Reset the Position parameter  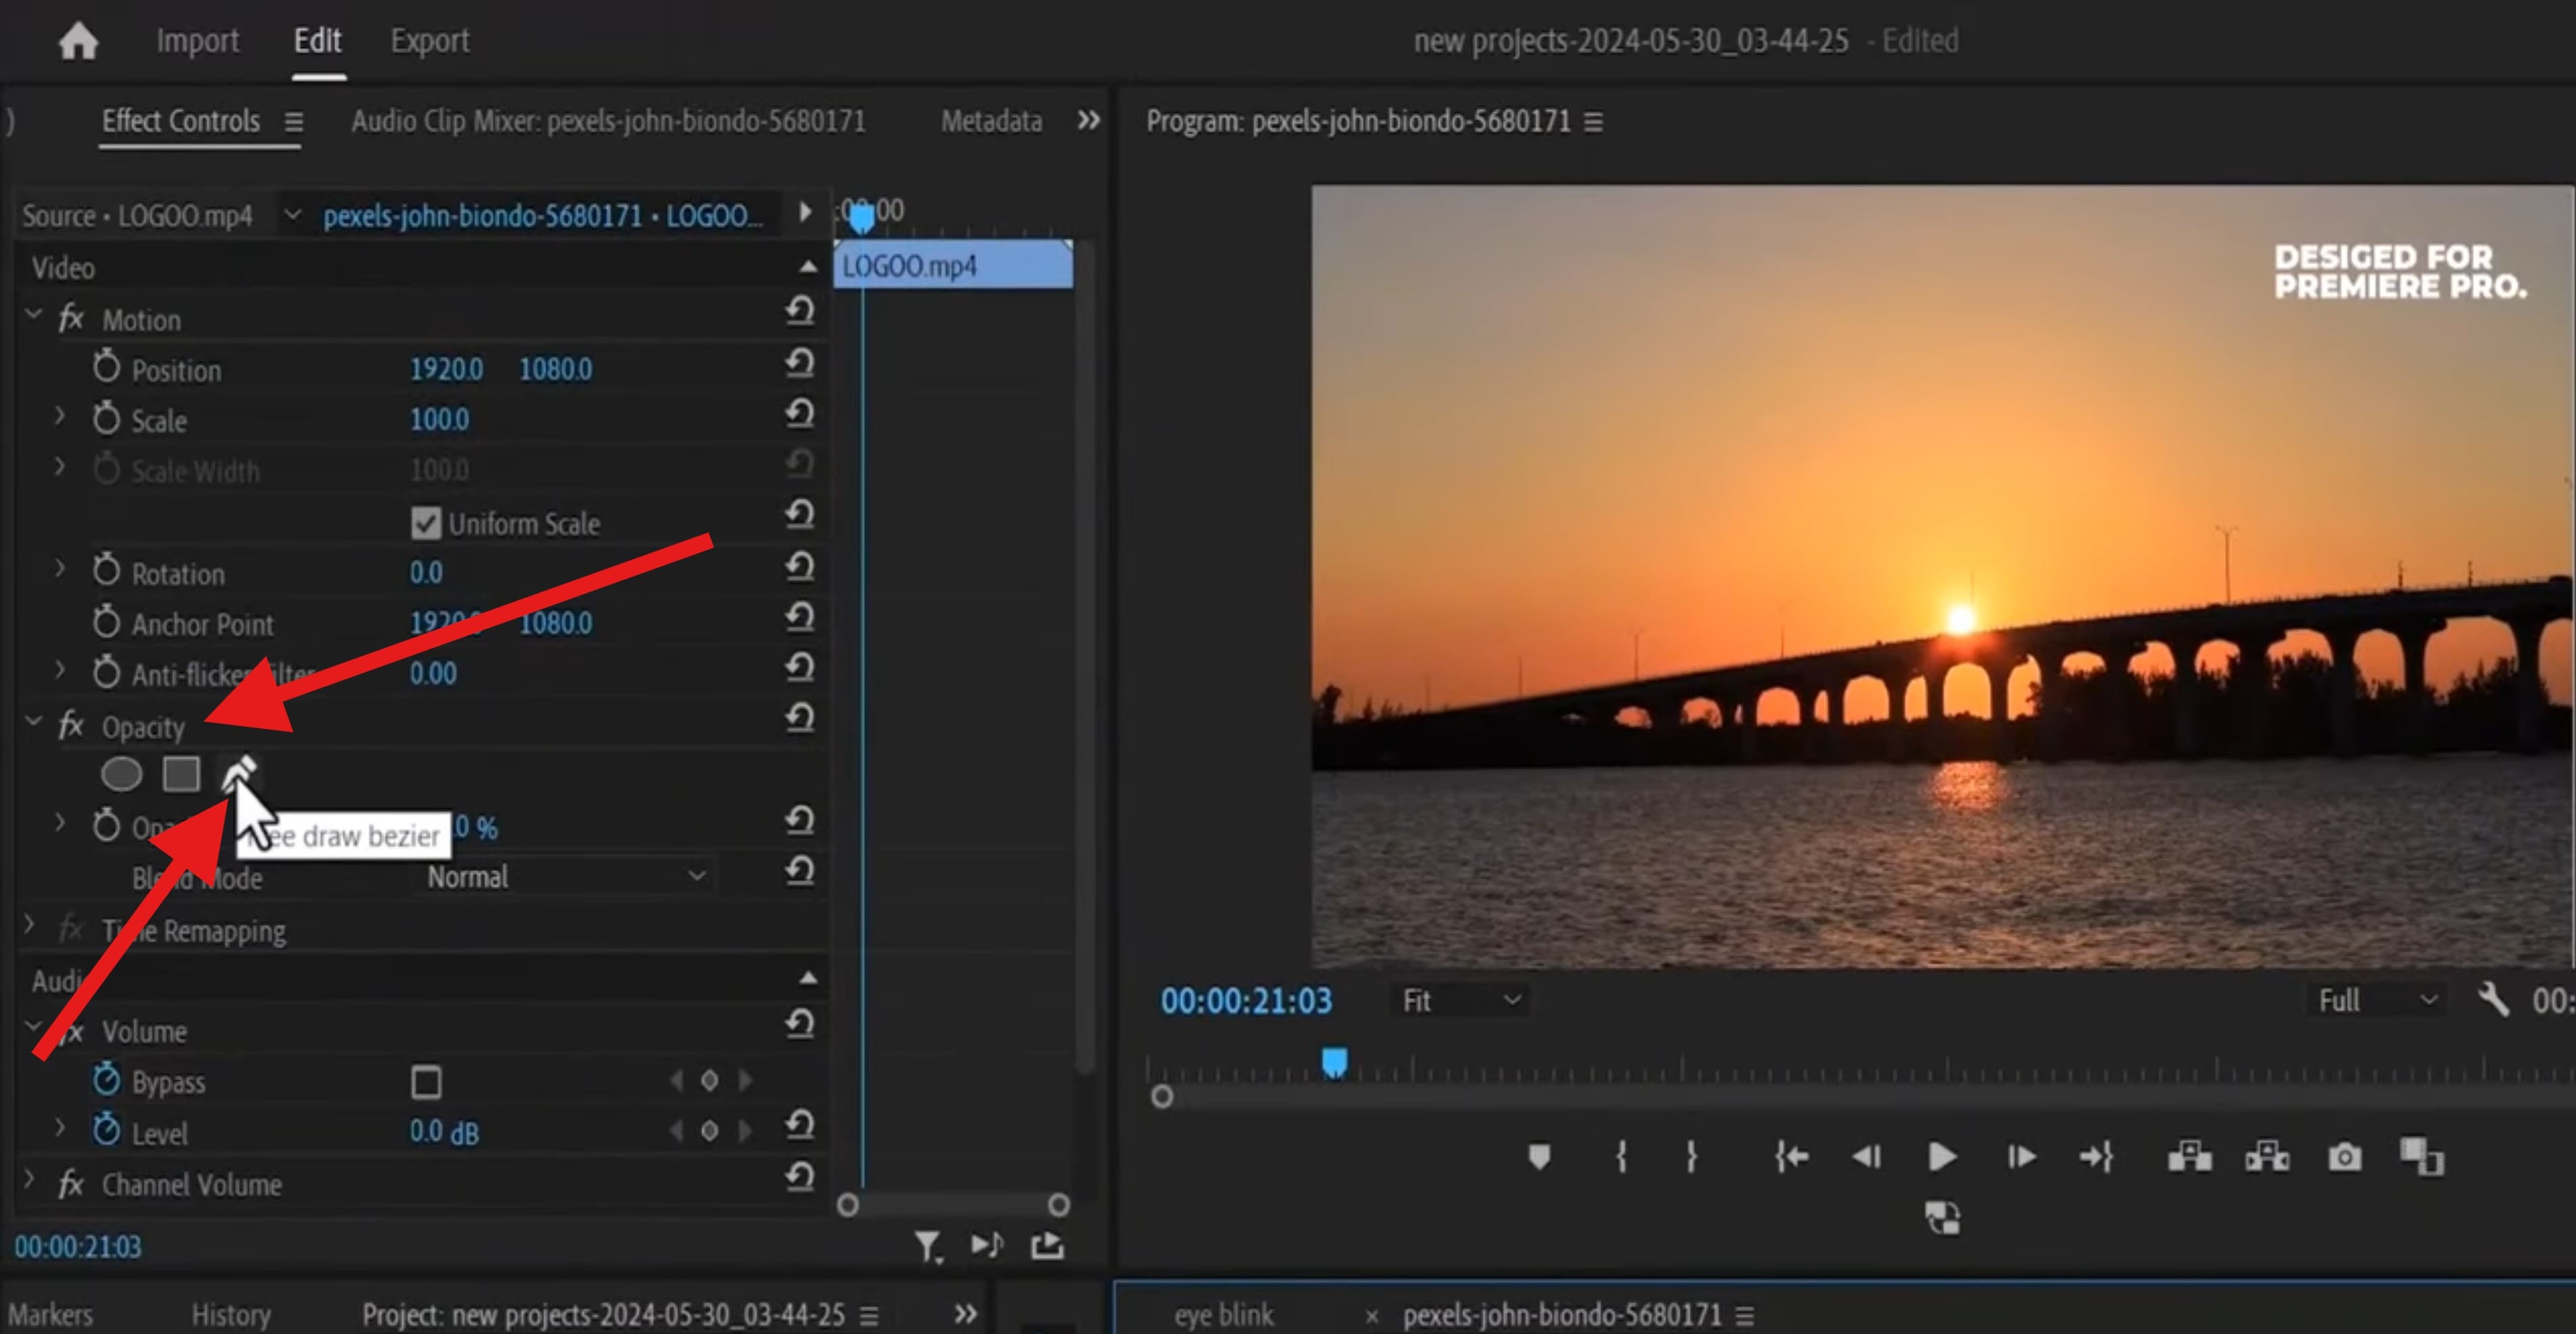tap(799, 363)
